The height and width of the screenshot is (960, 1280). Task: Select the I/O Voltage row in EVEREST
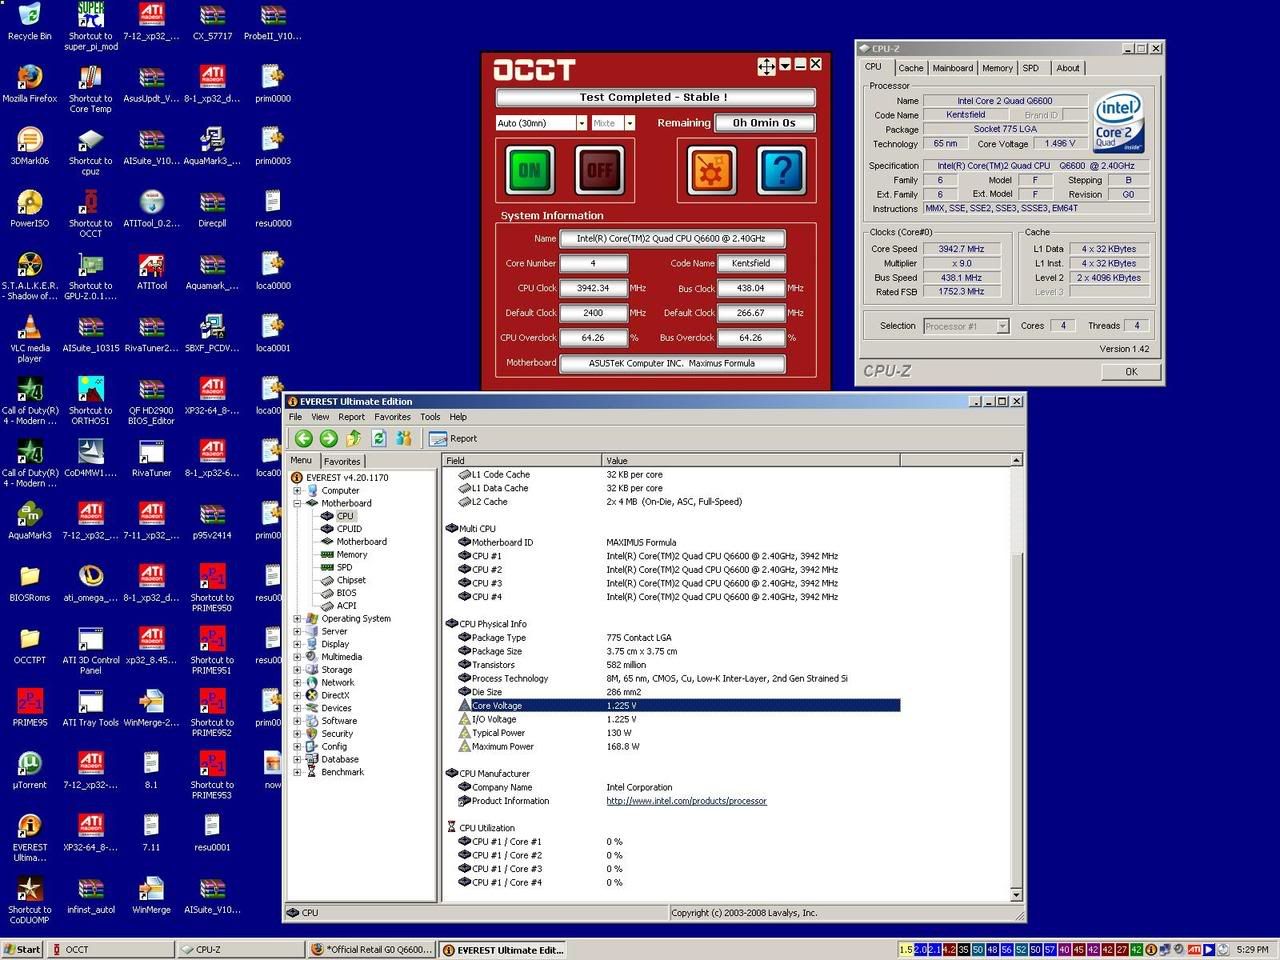(672, 719)
